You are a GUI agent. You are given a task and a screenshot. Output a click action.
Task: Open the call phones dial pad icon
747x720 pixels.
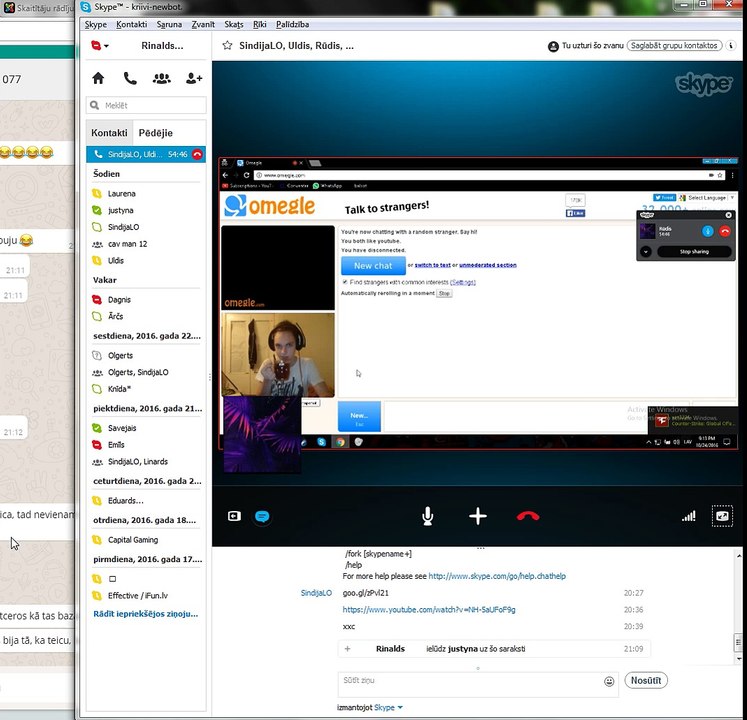click(130, 78)
